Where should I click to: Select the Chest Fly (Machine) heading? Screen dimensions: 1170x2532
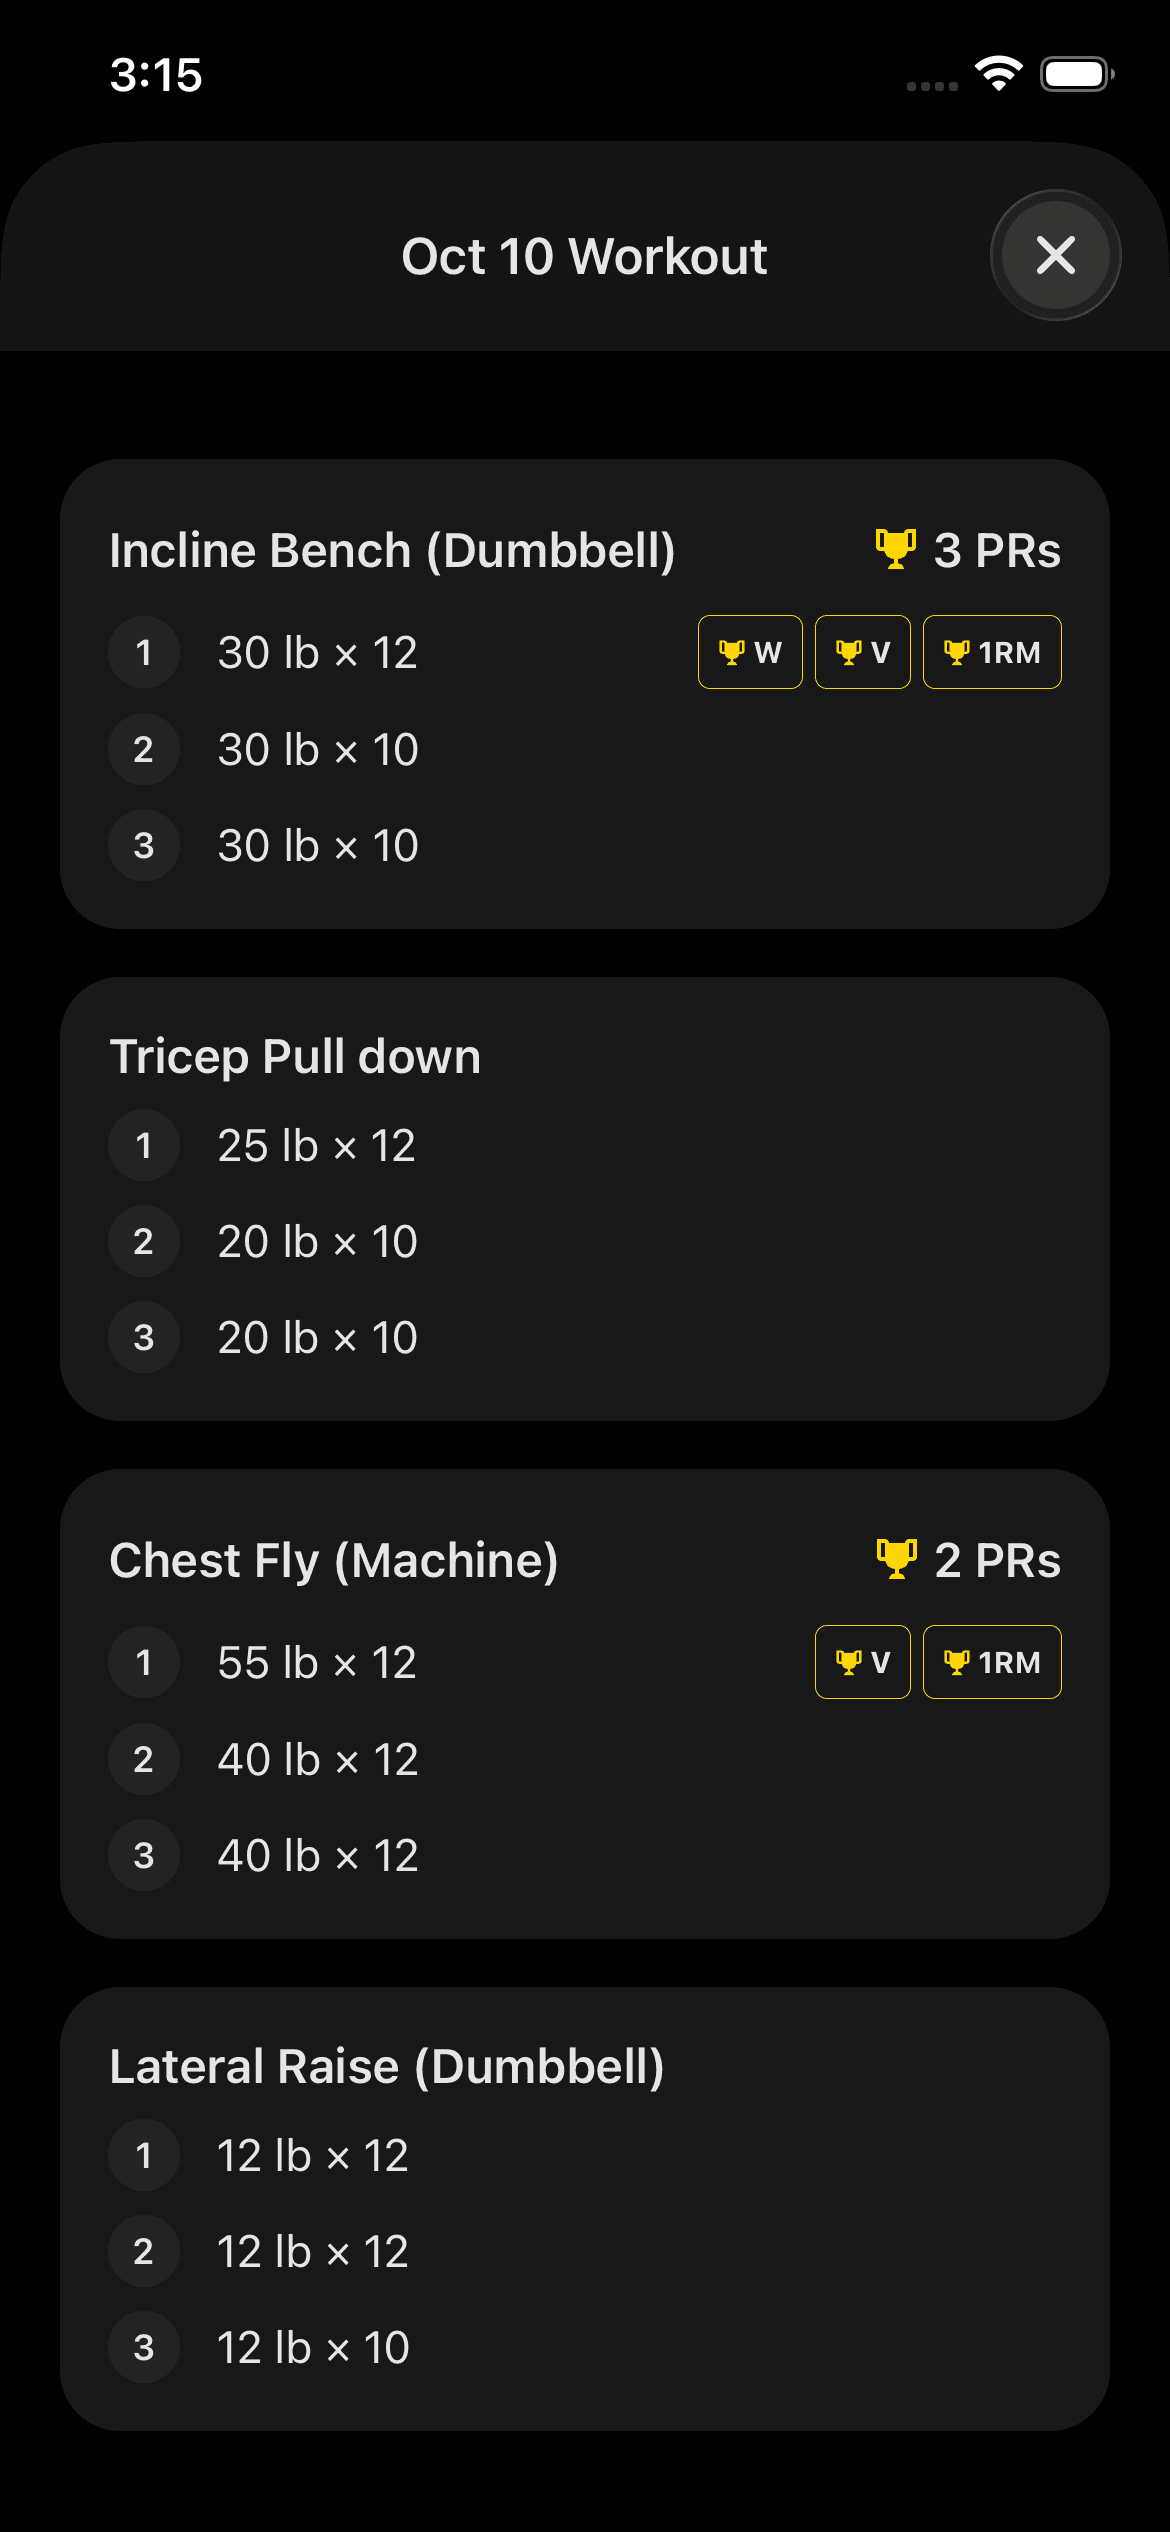334,1561
